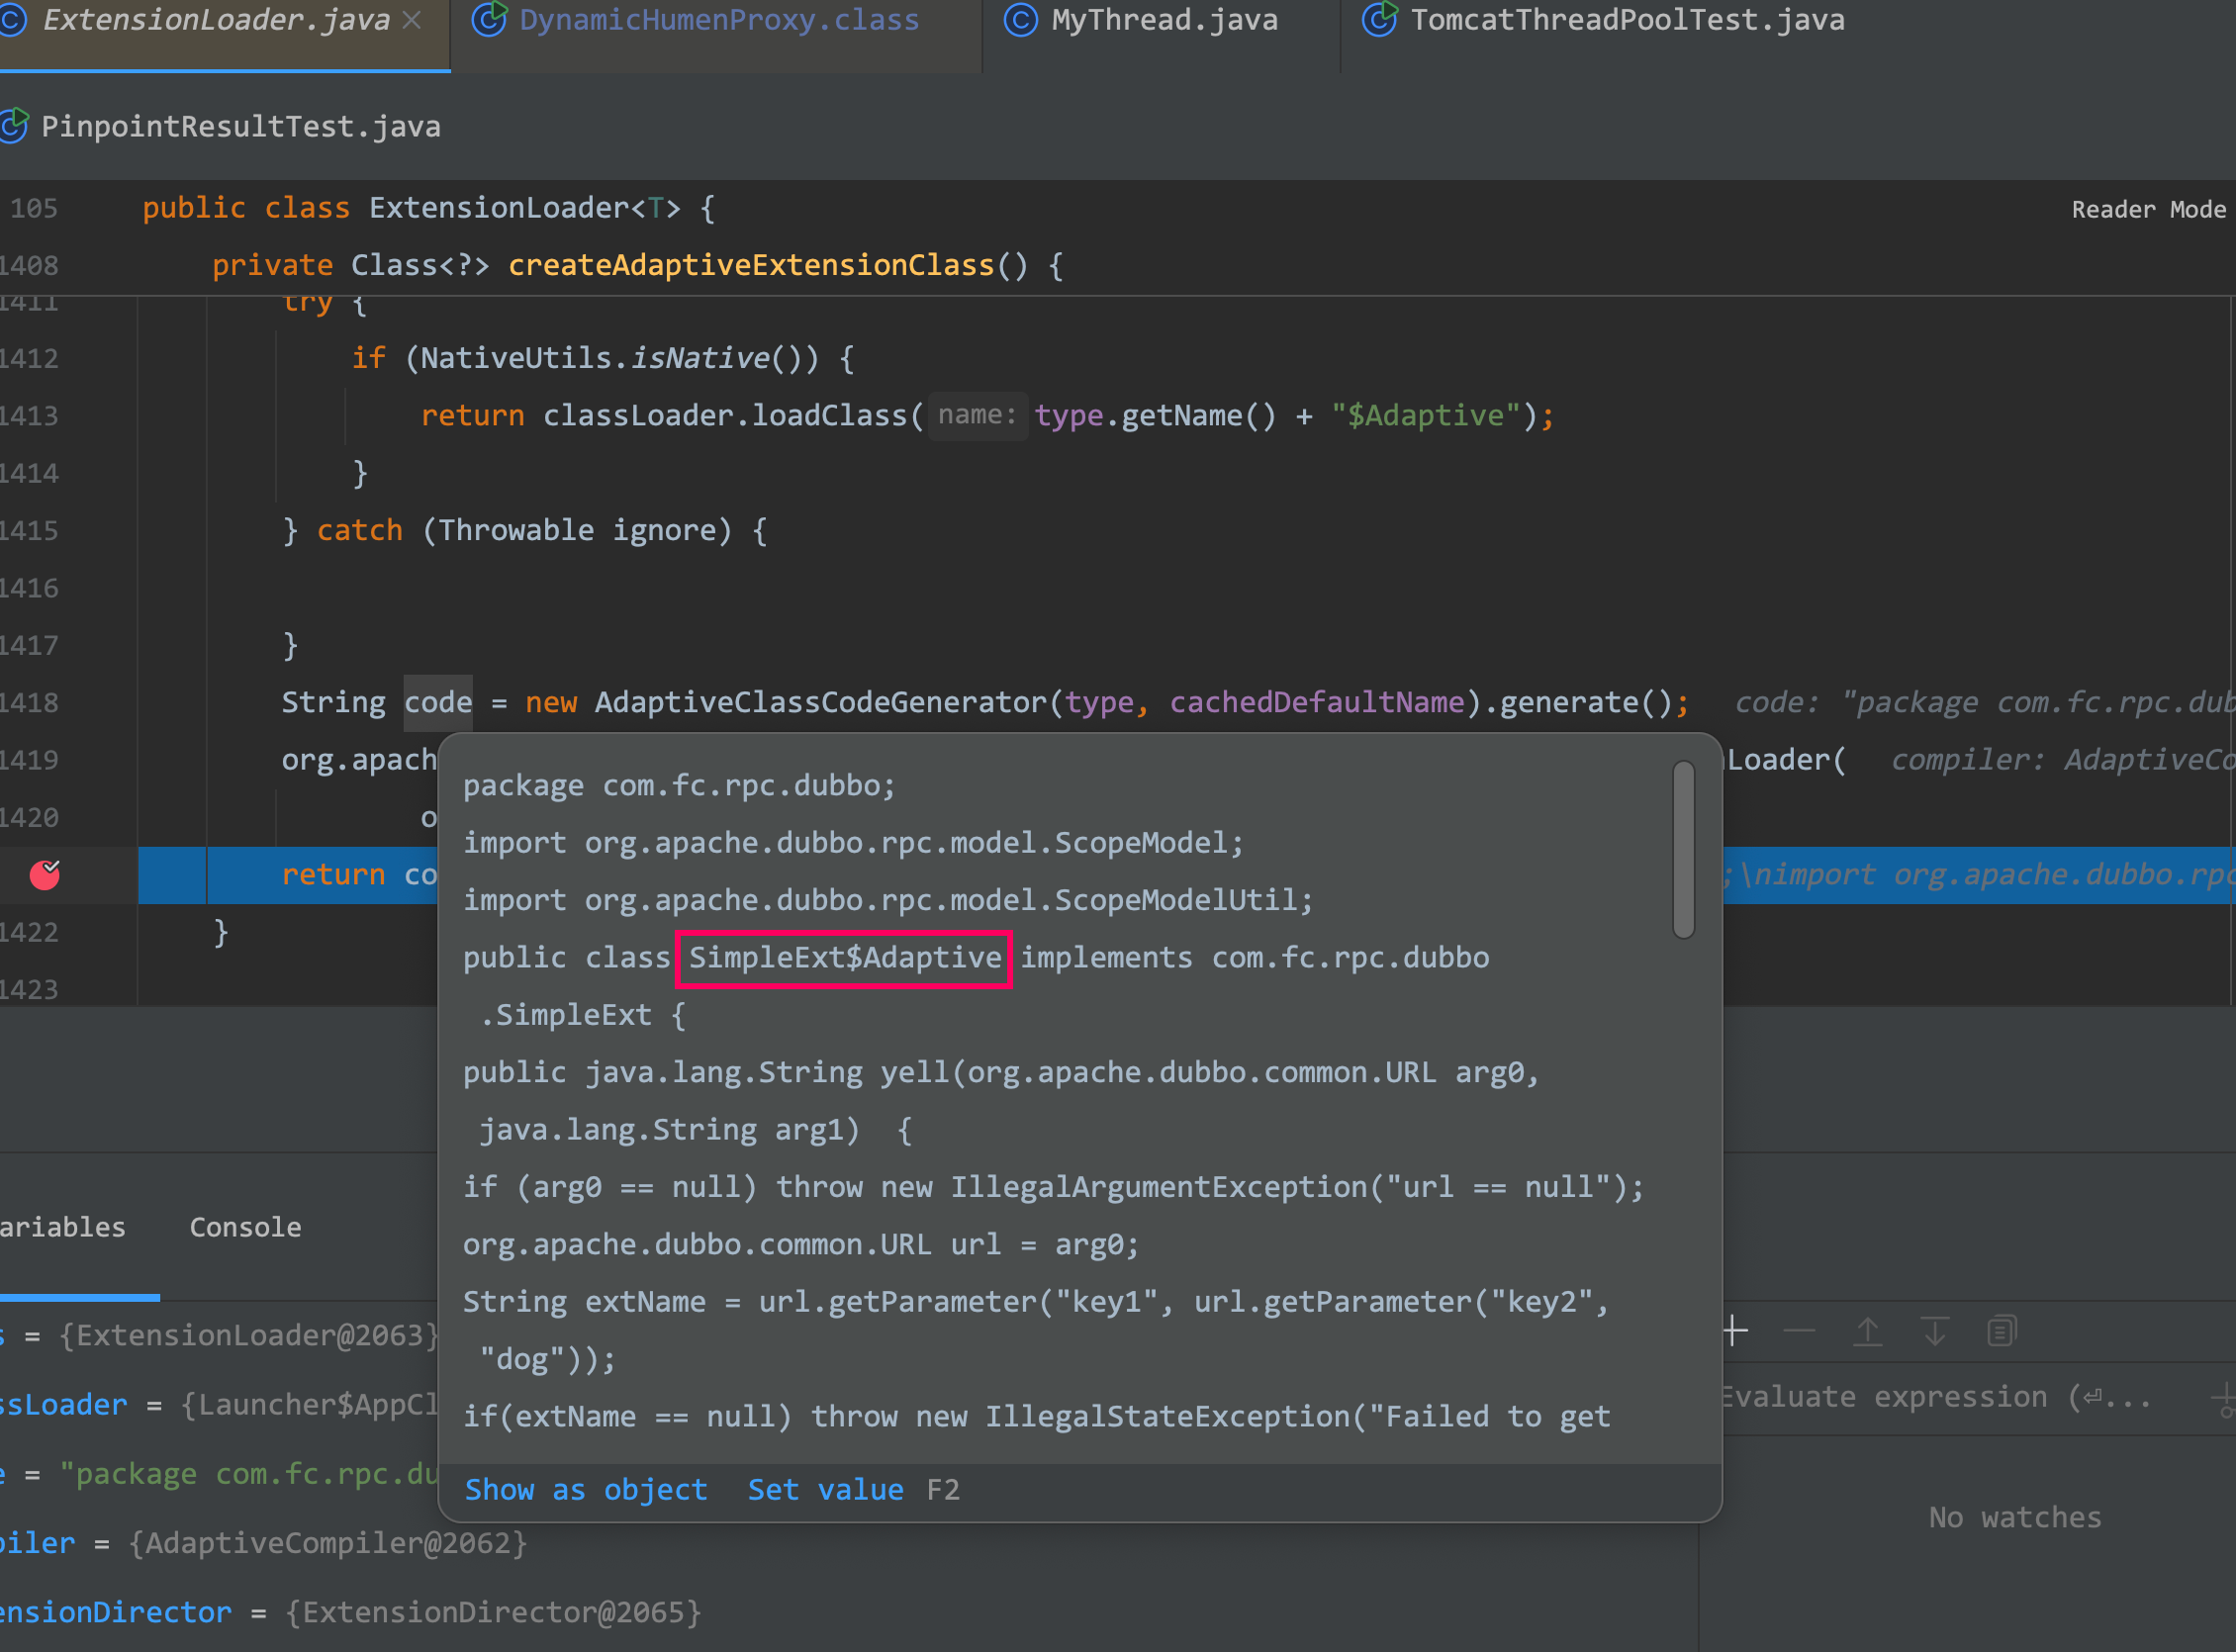Switch to the Console debugger tab
This screenshot has height=1652, width=2236.
245,1228
